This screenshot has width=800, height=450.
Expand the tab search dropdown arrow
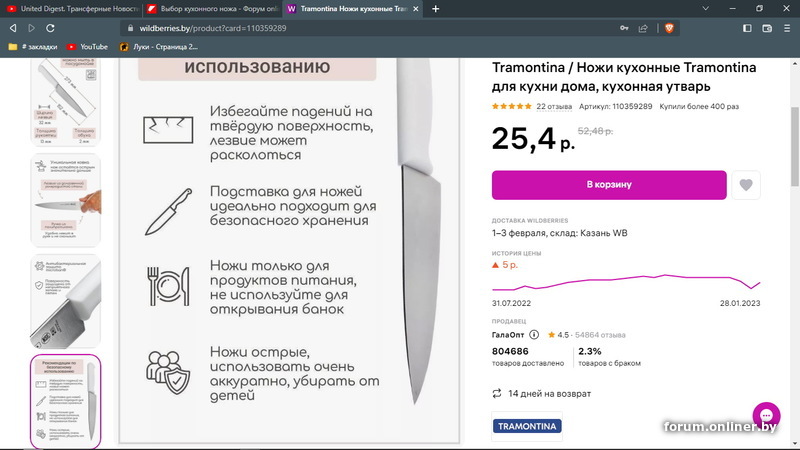point(706,8)
